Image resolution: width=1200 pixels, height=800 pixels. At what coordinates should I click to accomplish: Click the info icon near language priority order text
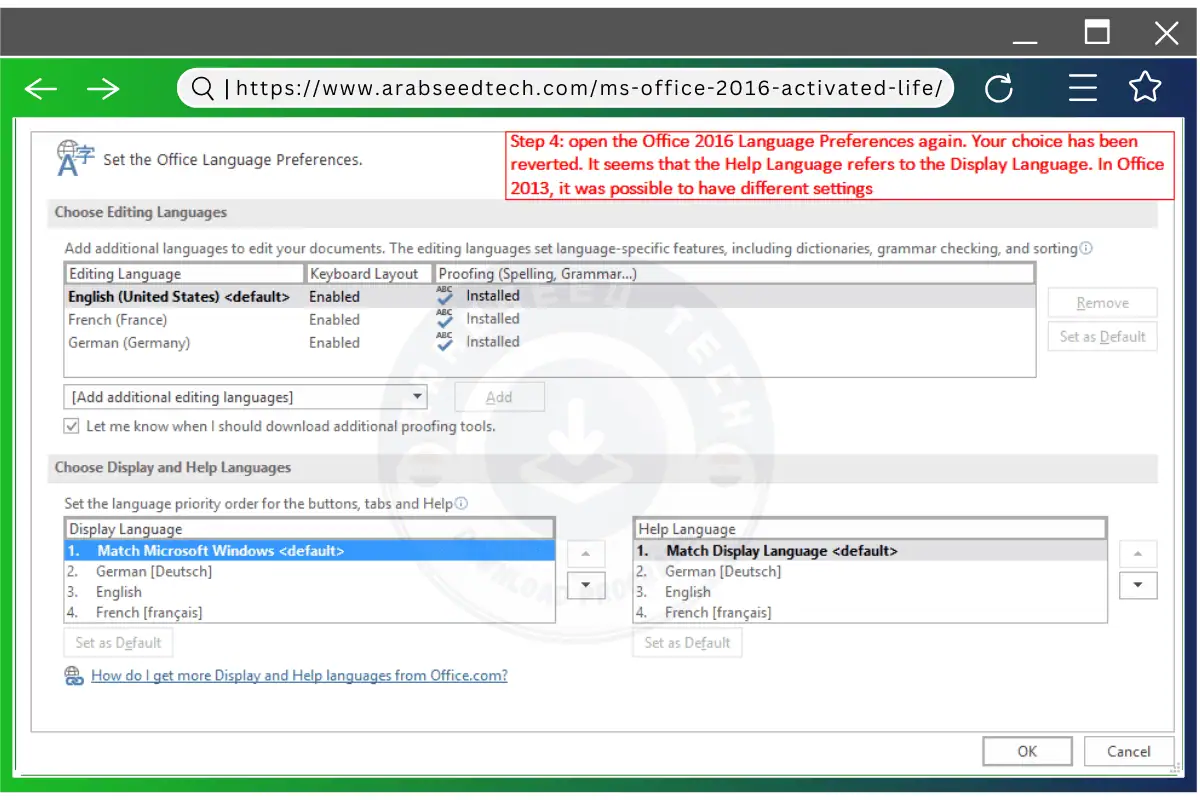coord(462,503)
